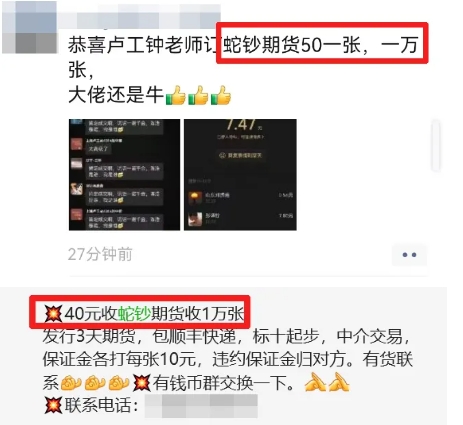
Task: Click the first thumbs-up emoji after 大佬还是牛
Action: click(176, 96)
